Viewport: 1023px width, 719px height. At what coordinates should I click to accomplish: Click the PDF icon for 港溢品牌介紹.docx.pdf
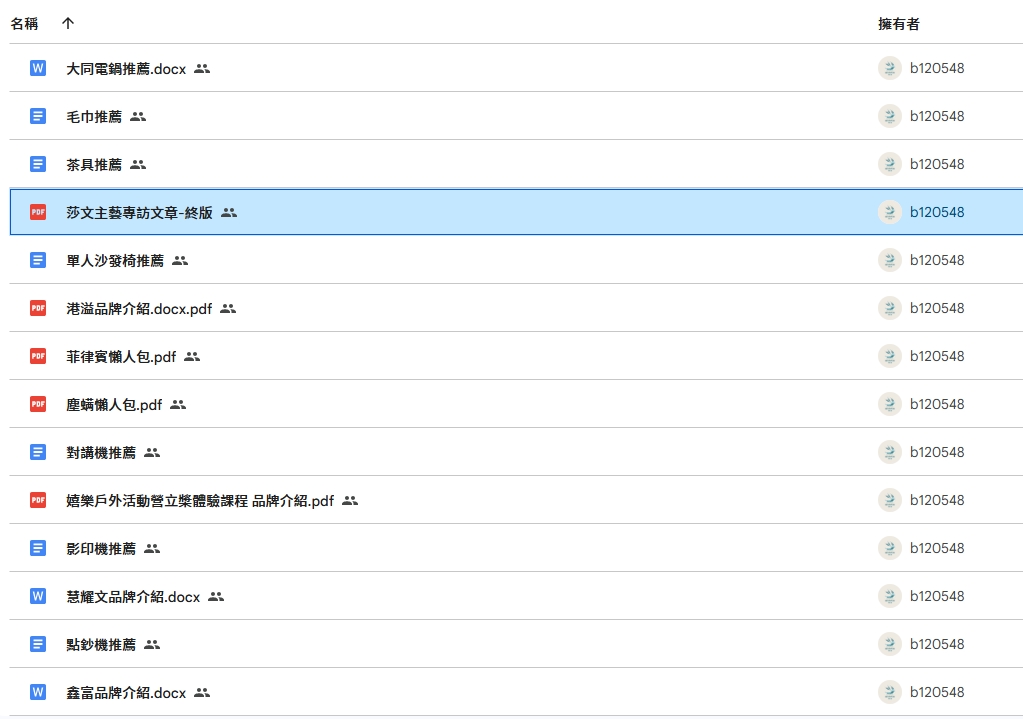(38, 308)
